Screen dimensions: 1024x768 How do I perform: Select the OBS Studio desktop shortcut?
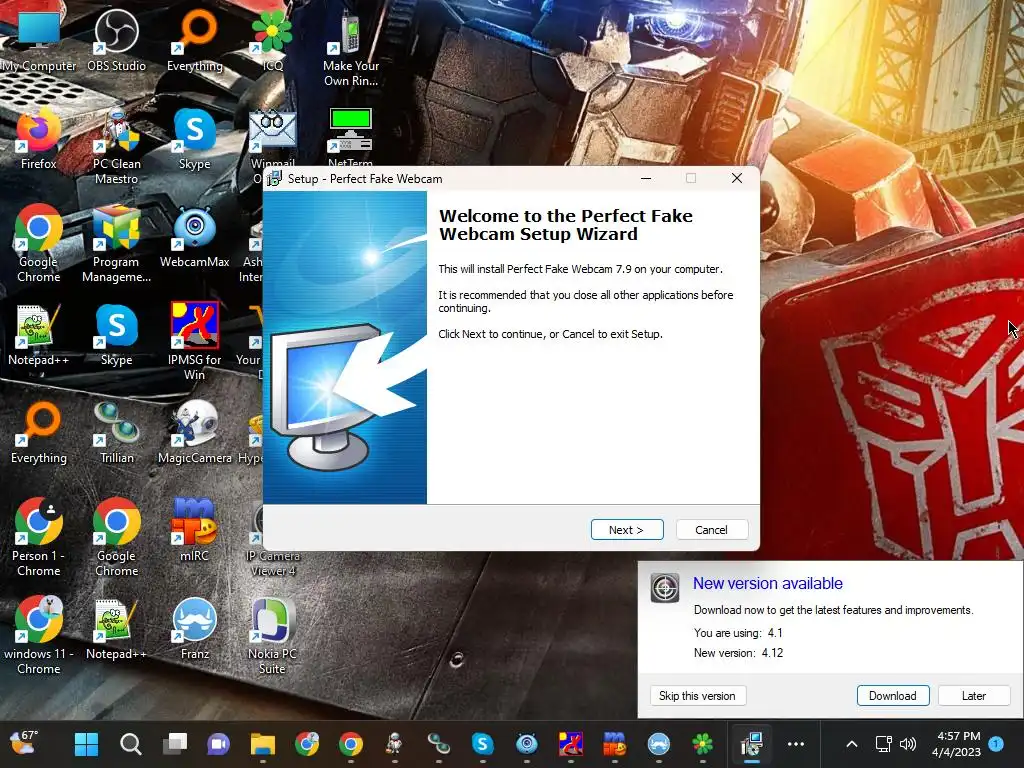click(116, 41)
